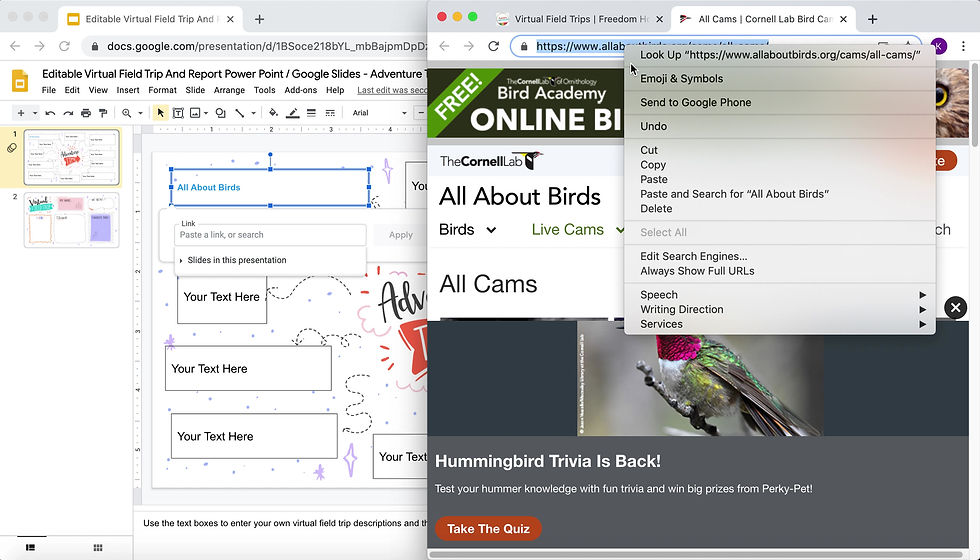Reload the Google Slides browser window
980x560 pixels.
coord(64,46)
